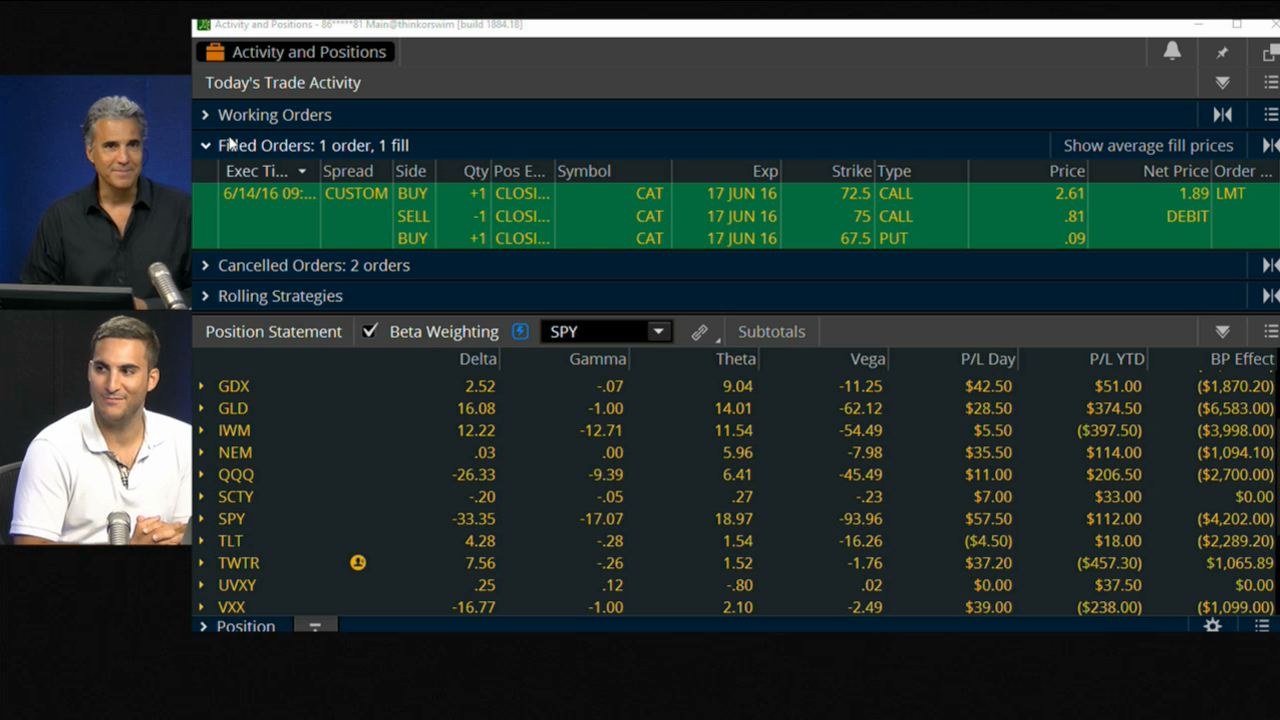Expand the Position section at the bottom

203,627
